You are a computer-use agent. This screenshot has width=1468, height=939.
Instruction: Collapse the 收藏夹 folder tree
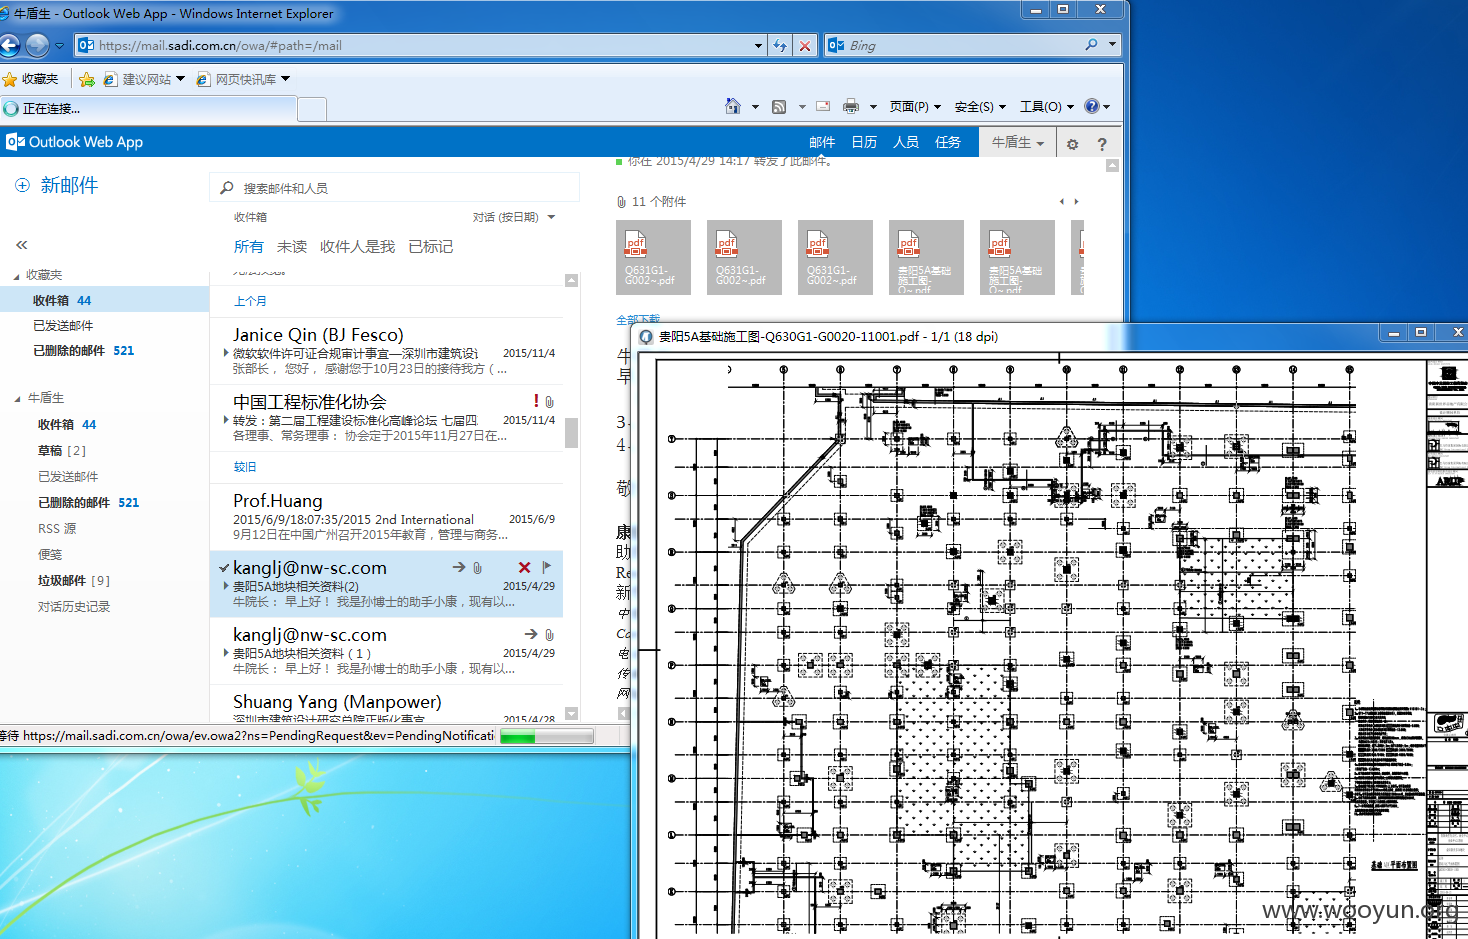tap(16, 275)
